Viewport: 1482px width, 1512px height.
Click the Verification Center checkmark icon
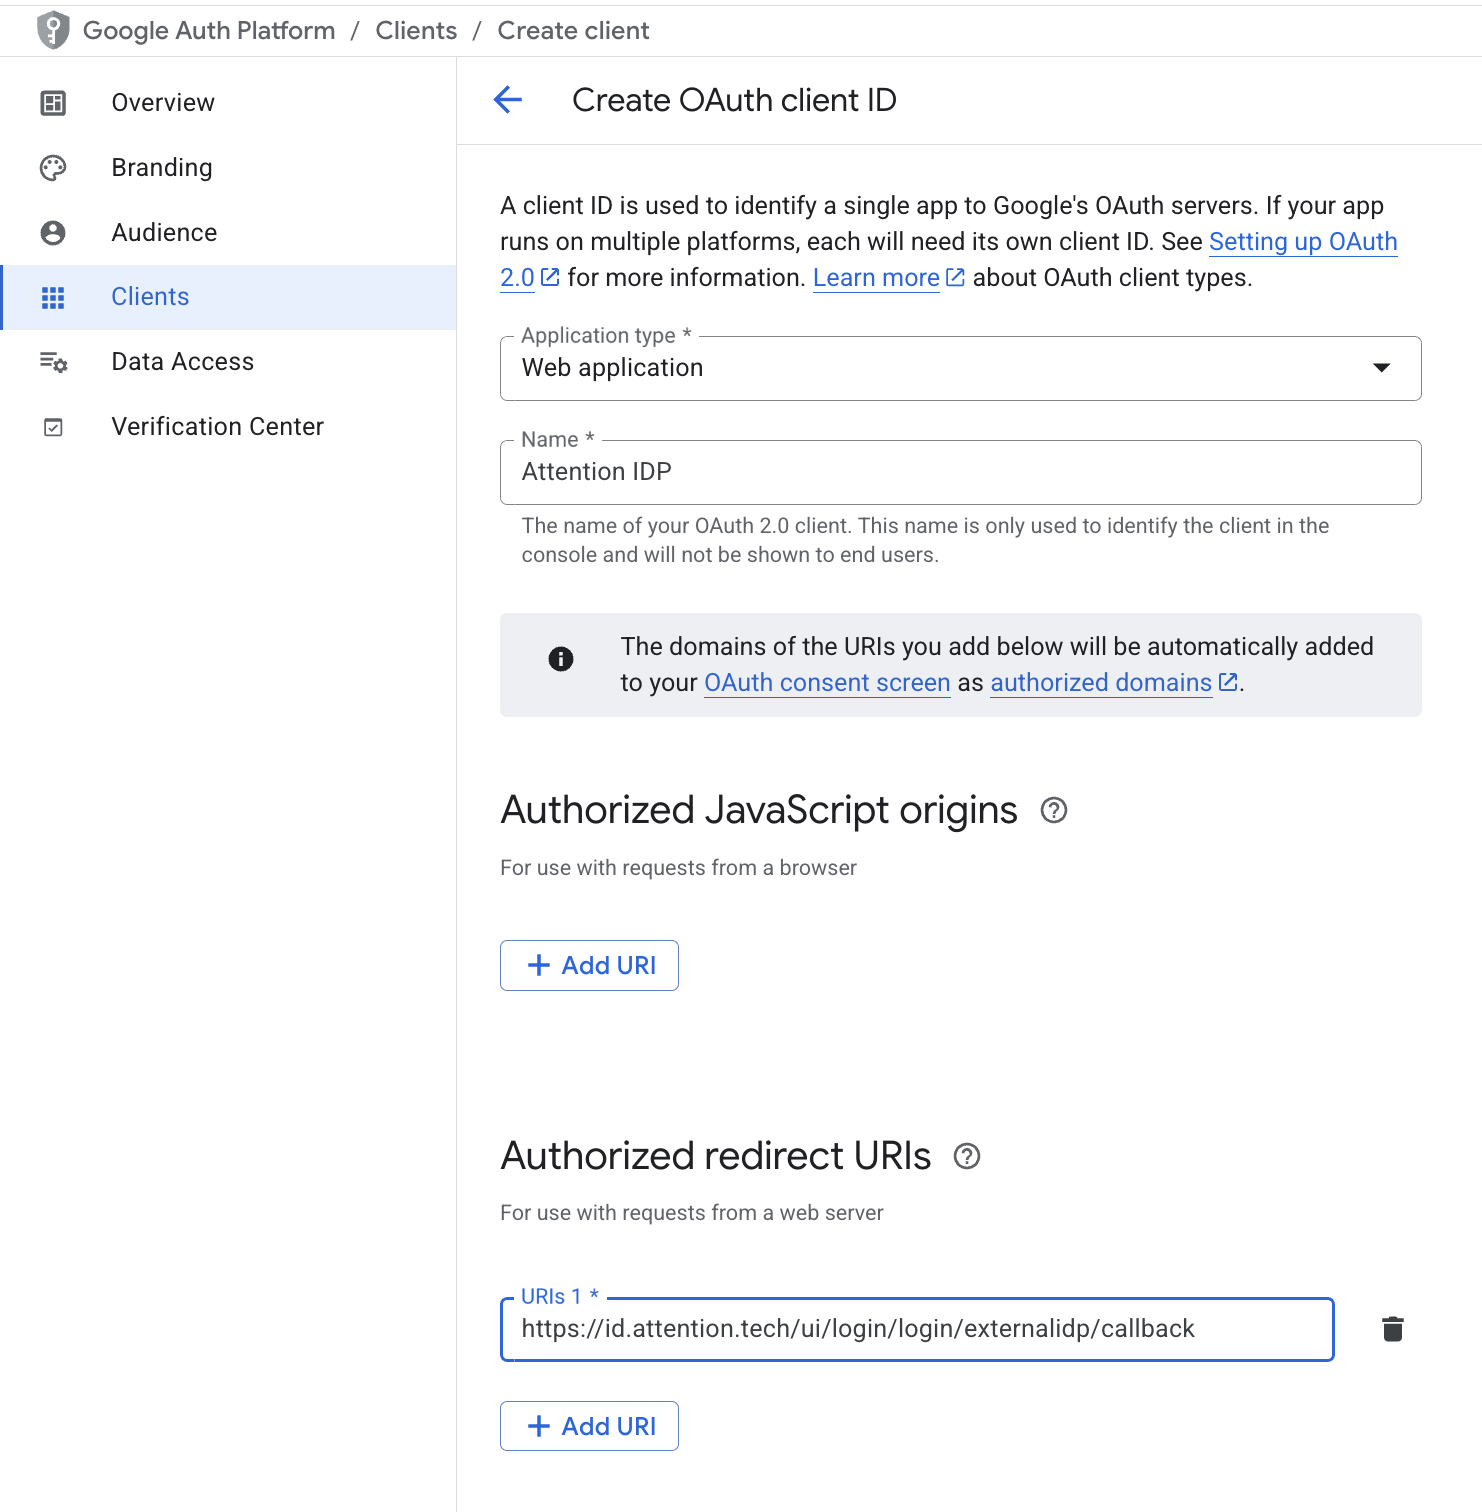pos(53,426)
